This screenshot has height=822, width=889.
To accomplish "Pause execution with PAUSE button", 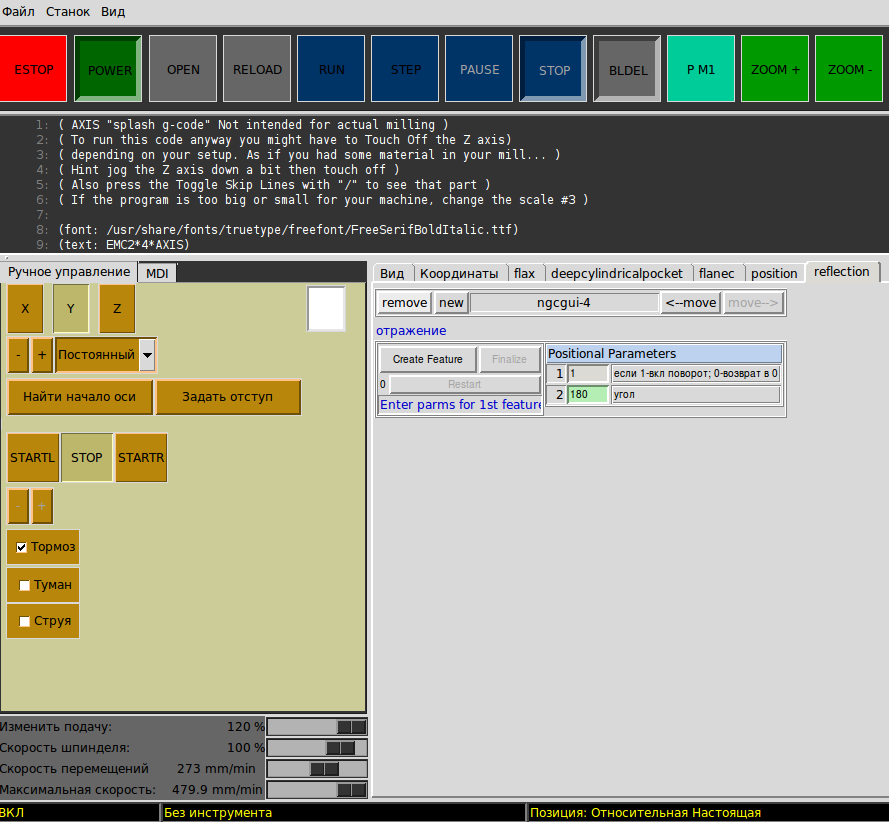I will 479,69.
